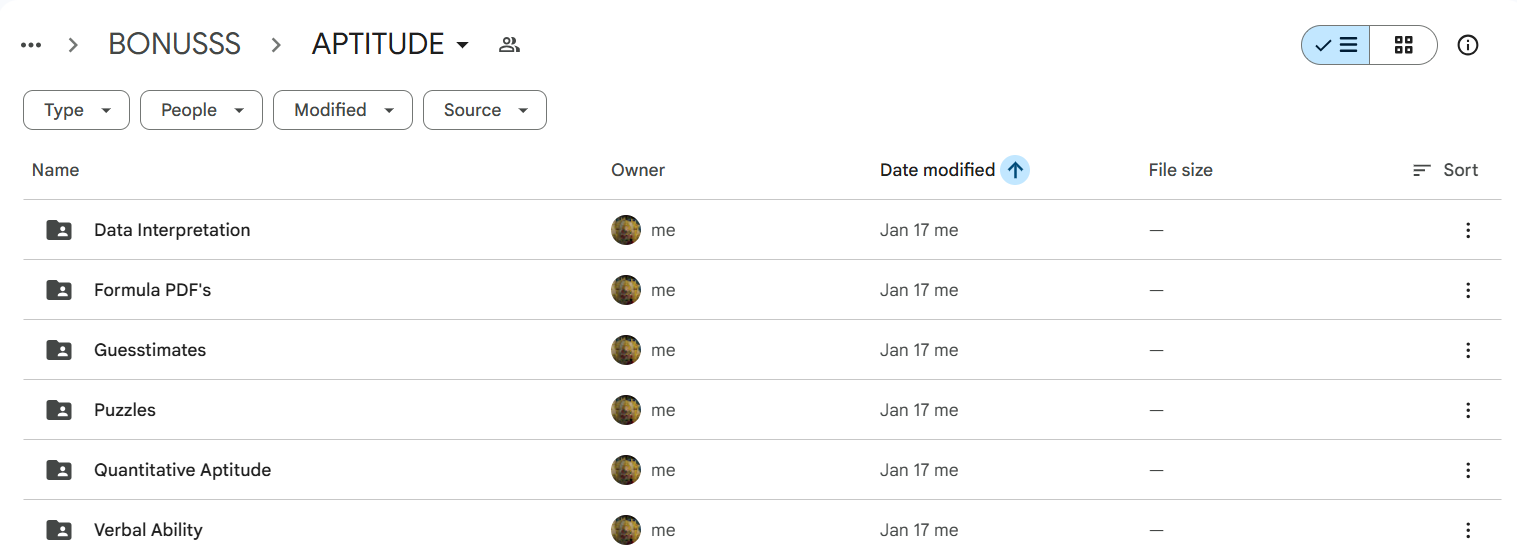Click the Formula PDF's shared folder icon
1517x558 pixels.
59,290
